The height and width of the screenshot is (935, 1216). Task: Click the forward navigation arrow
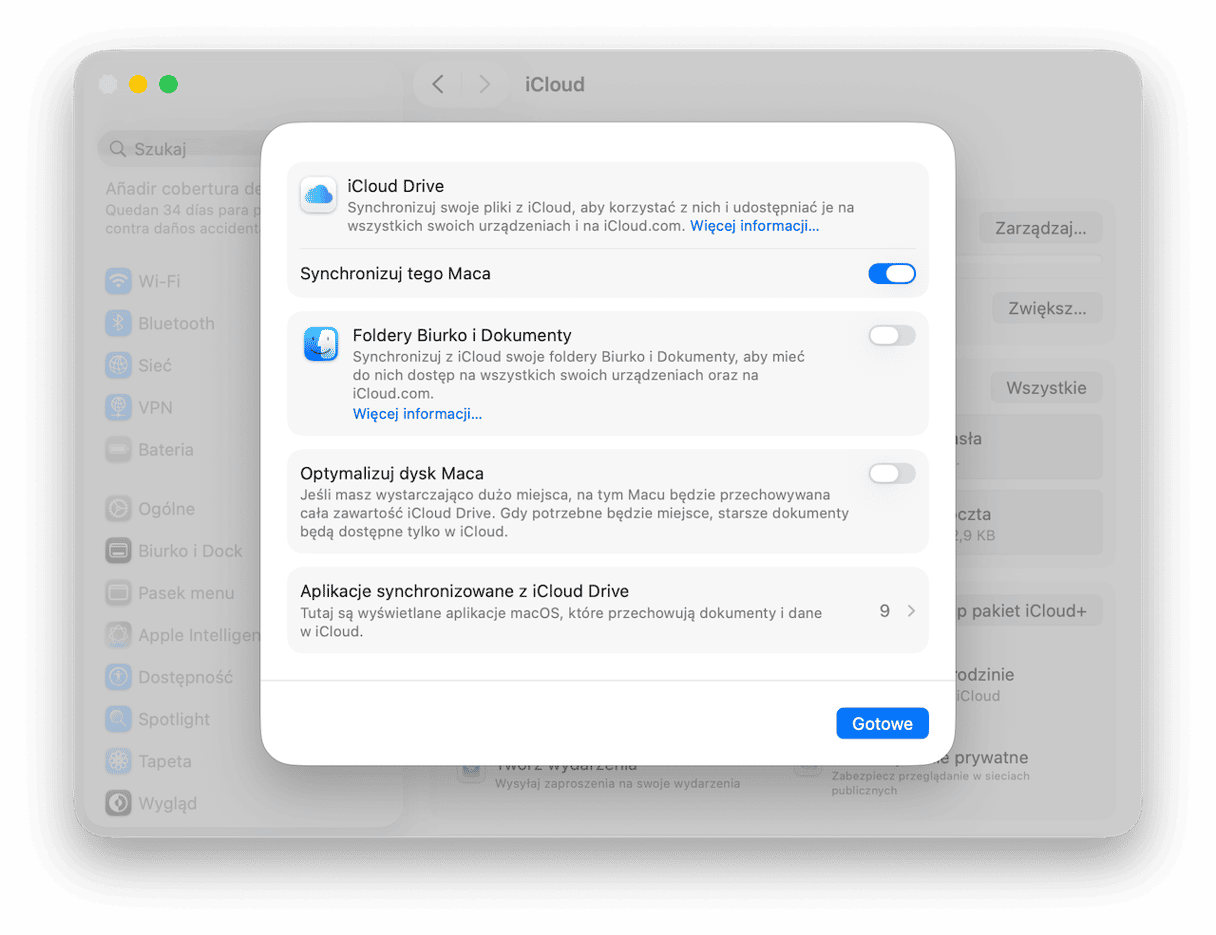pos(485,85)
